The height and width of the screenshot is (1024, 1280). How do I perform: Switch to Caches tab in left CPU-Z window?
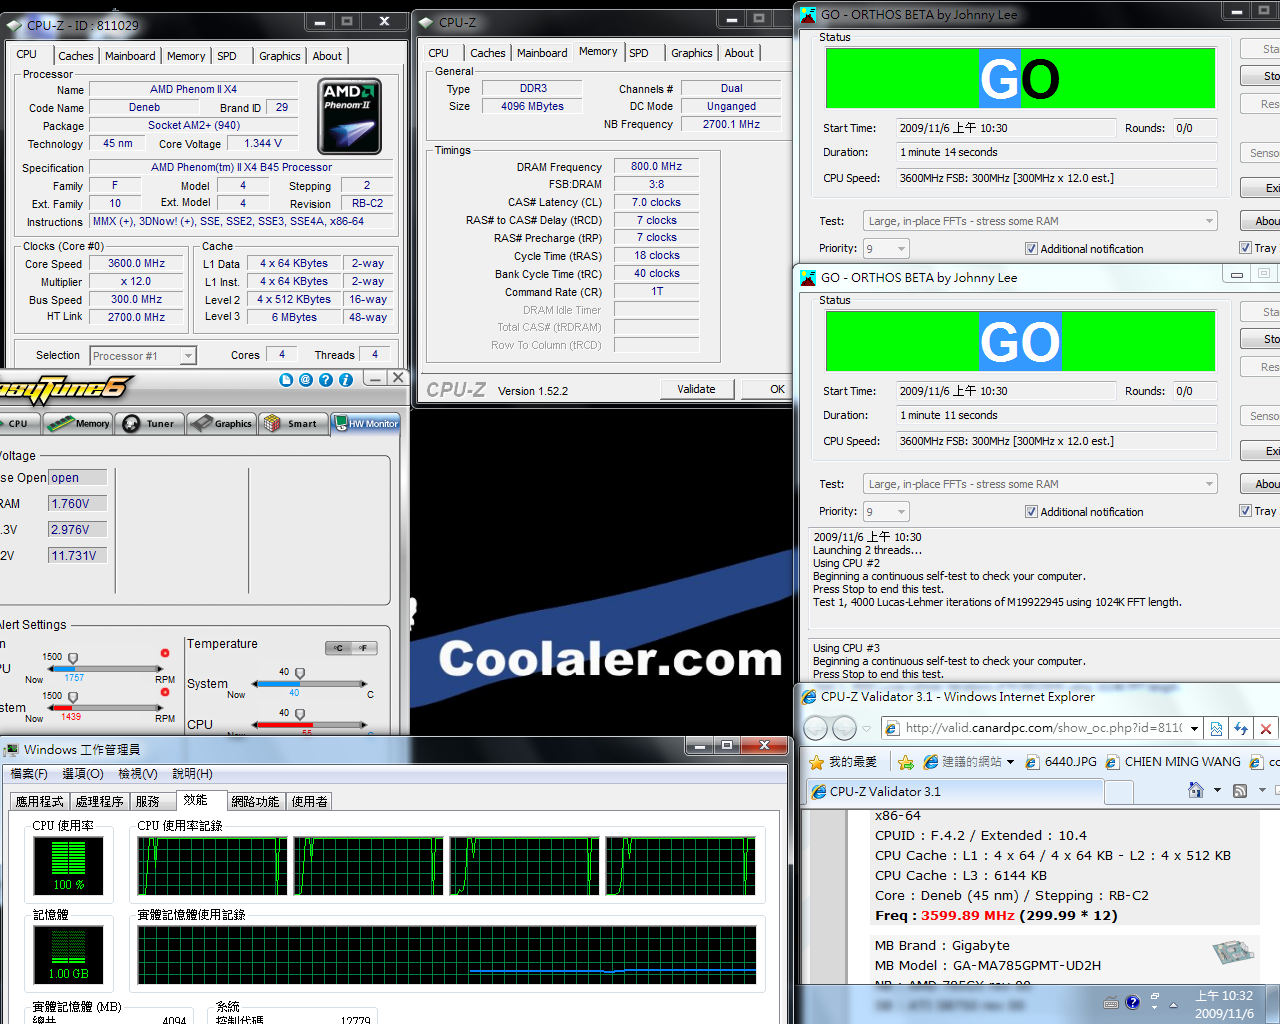[x=76, y=56]
